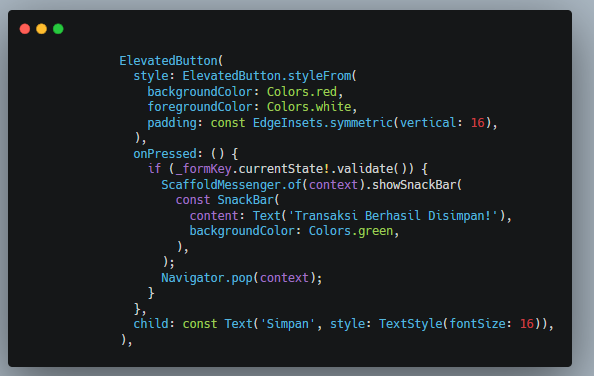Click 'currentState!' text
The width and height of the screenshot is (594, 376).
coord(284,169)
